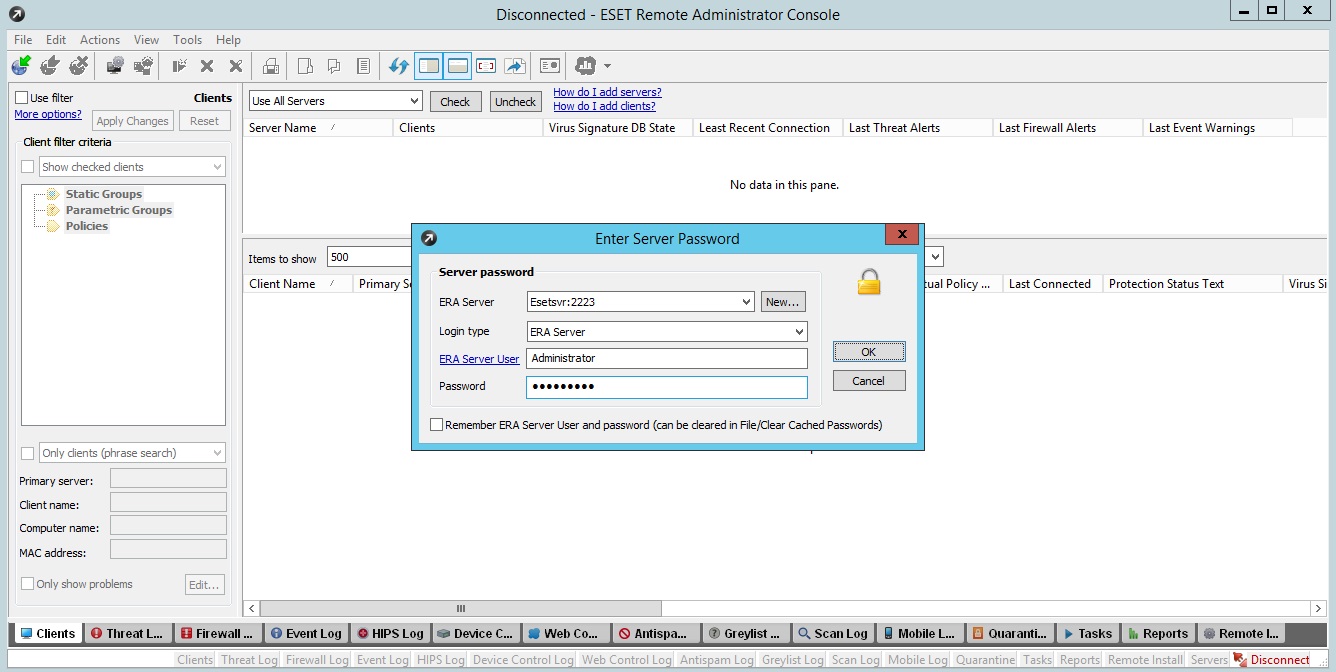Viewport: 1336px width, 672px height.
Task: Click the blue arrow export icon
Action: click(x=515, y=66)
